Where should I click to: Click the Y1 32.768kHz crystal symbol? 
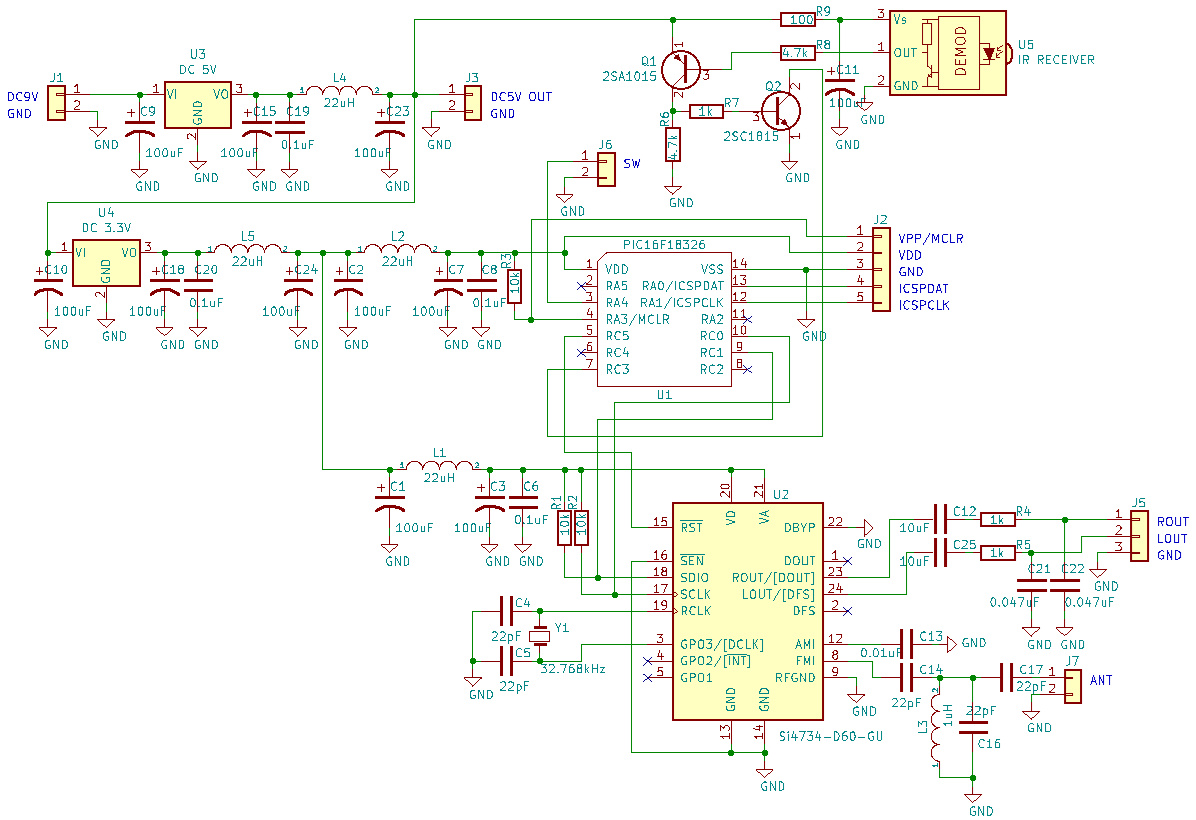click(x=540, y=635)
